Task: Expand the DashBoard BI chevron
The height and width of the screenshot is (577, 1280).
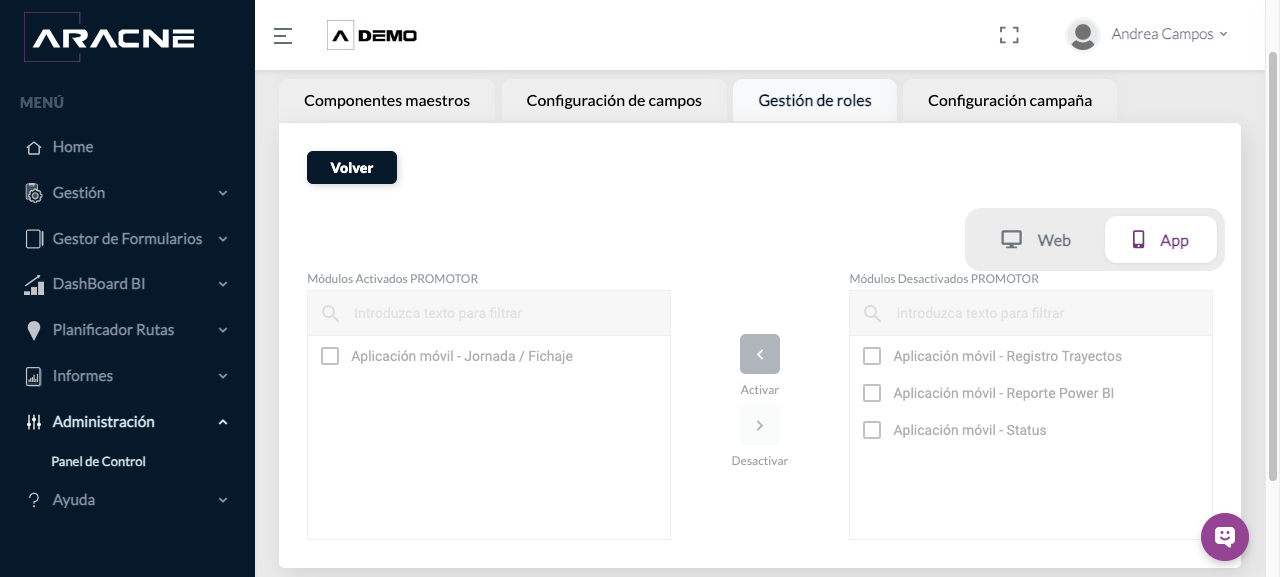Action: (x=223, y=285)
